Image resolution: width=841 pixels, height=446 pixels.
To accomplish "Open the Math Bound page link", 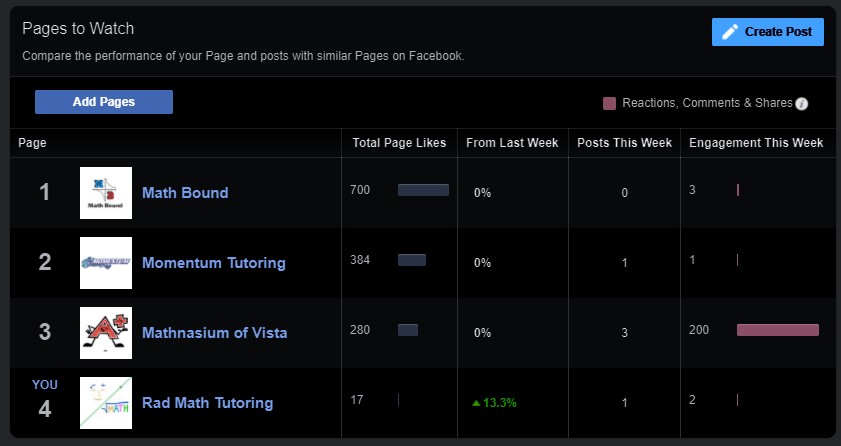I will [185, 192].
